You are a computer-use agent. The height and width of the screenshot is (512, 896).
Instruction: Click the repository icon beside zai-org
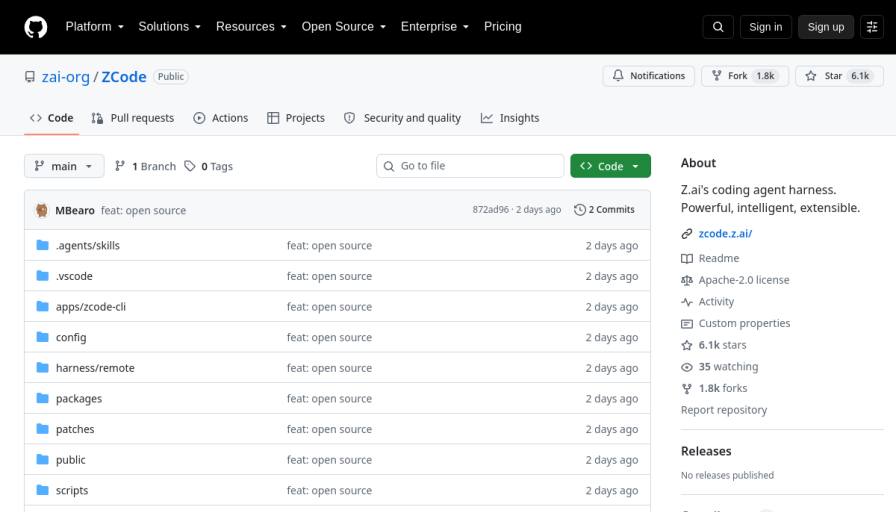point(30,77)
